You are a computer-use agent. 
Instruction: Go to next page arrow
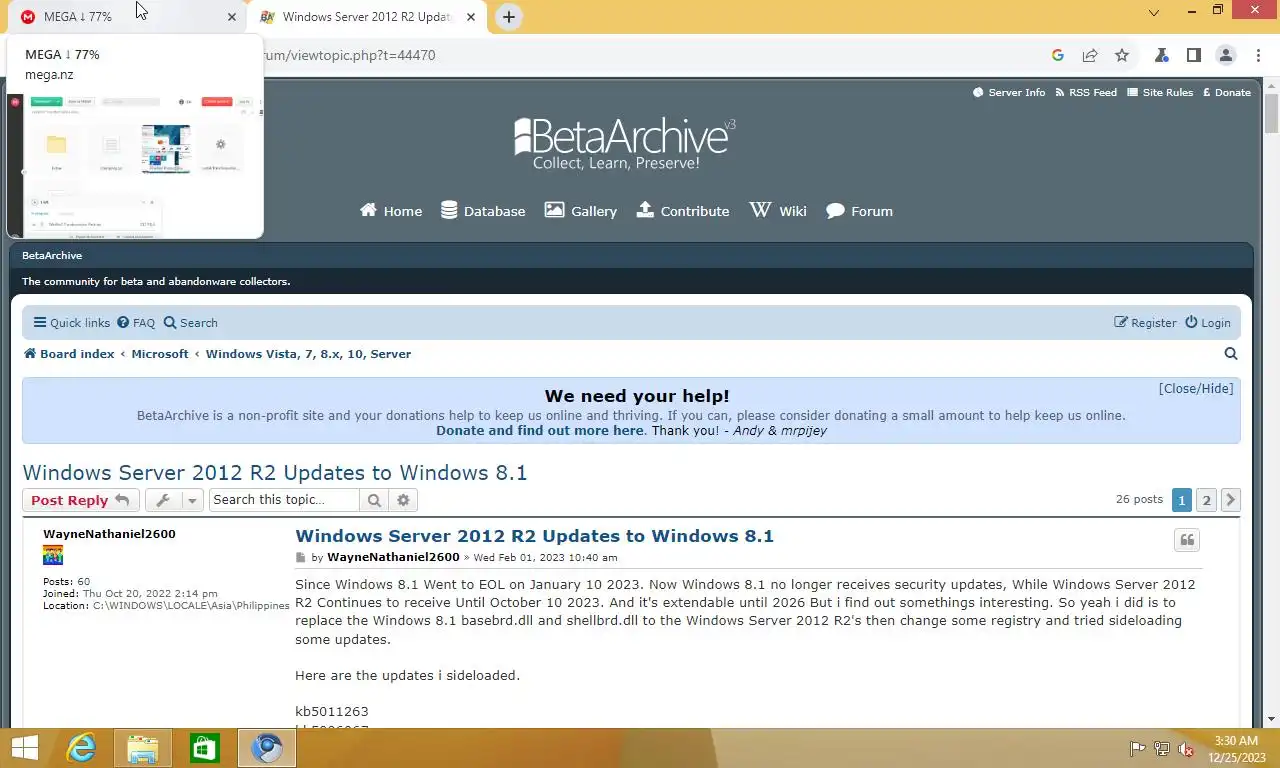tap(1231, 500)
